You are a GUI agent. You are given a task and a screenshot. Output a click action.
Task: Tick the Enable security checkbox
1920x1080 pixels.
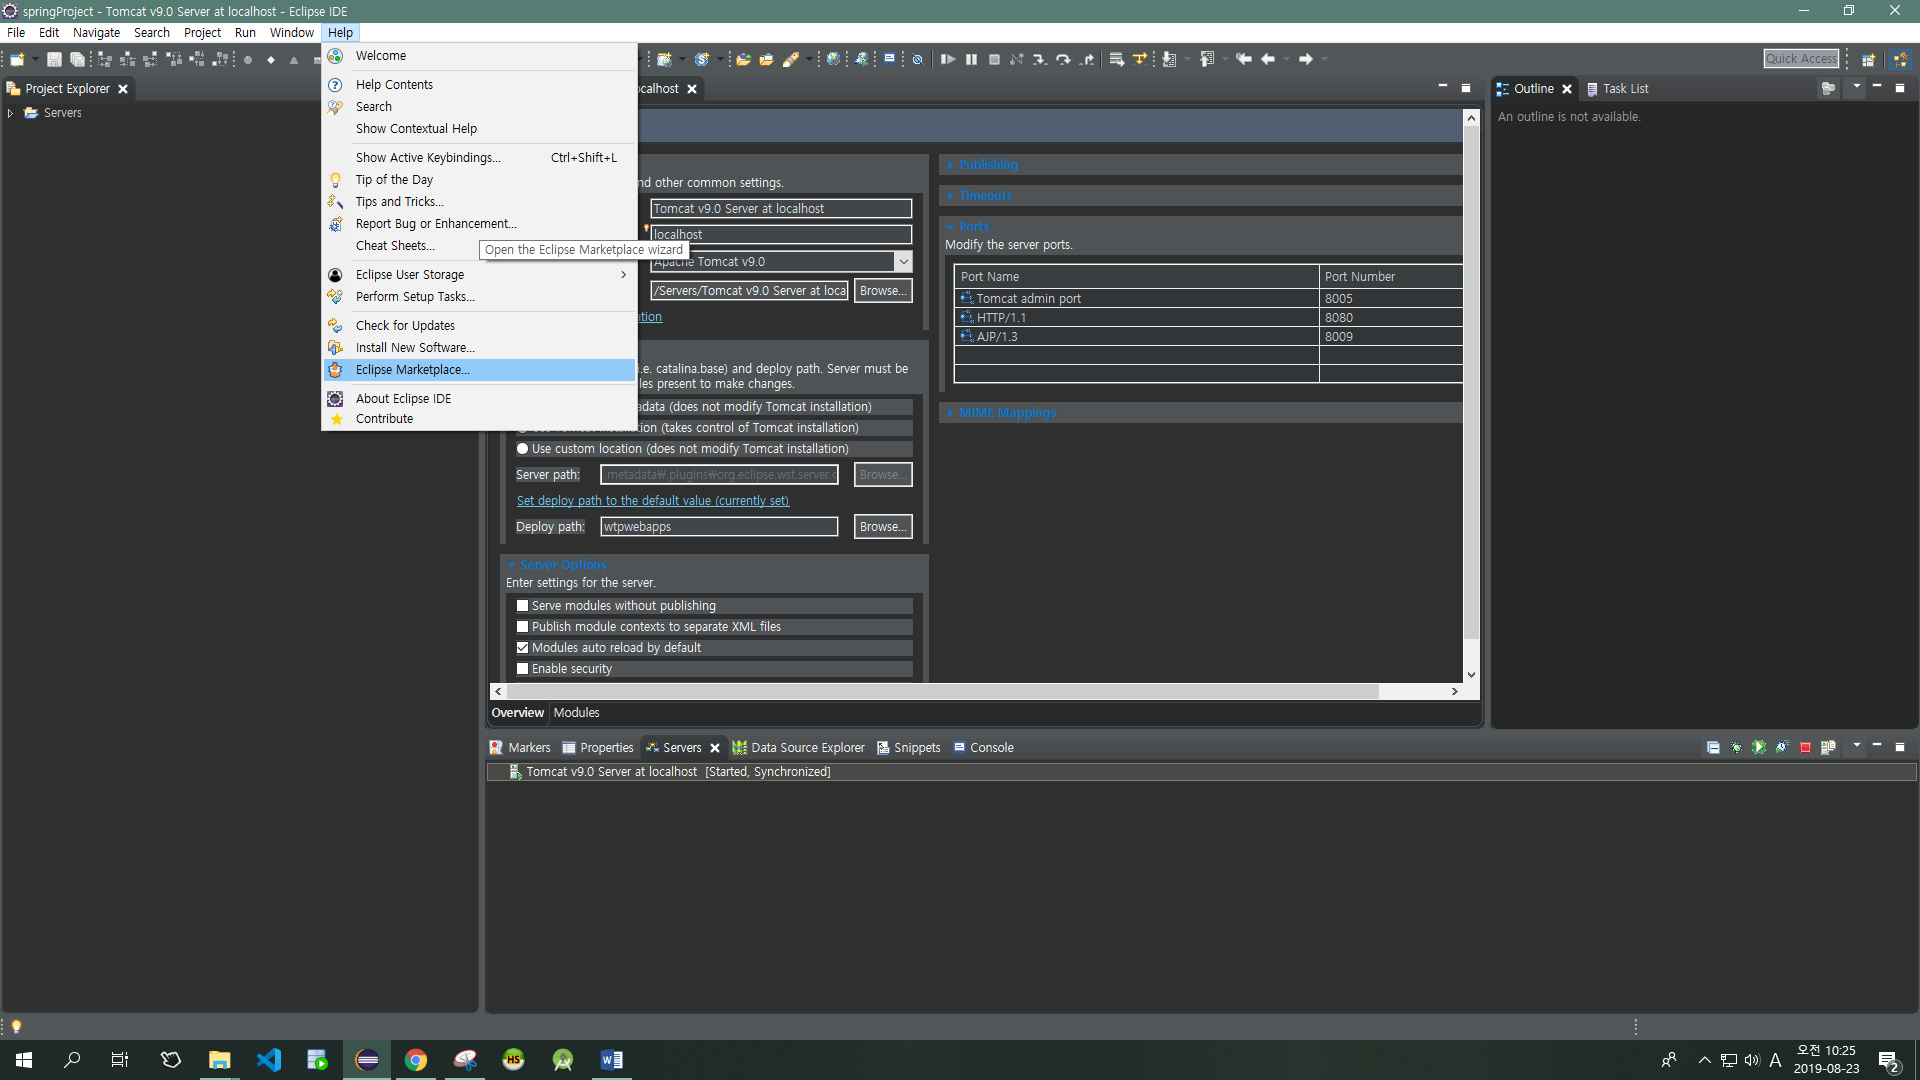pyautogui.click(x=522, y=669)
